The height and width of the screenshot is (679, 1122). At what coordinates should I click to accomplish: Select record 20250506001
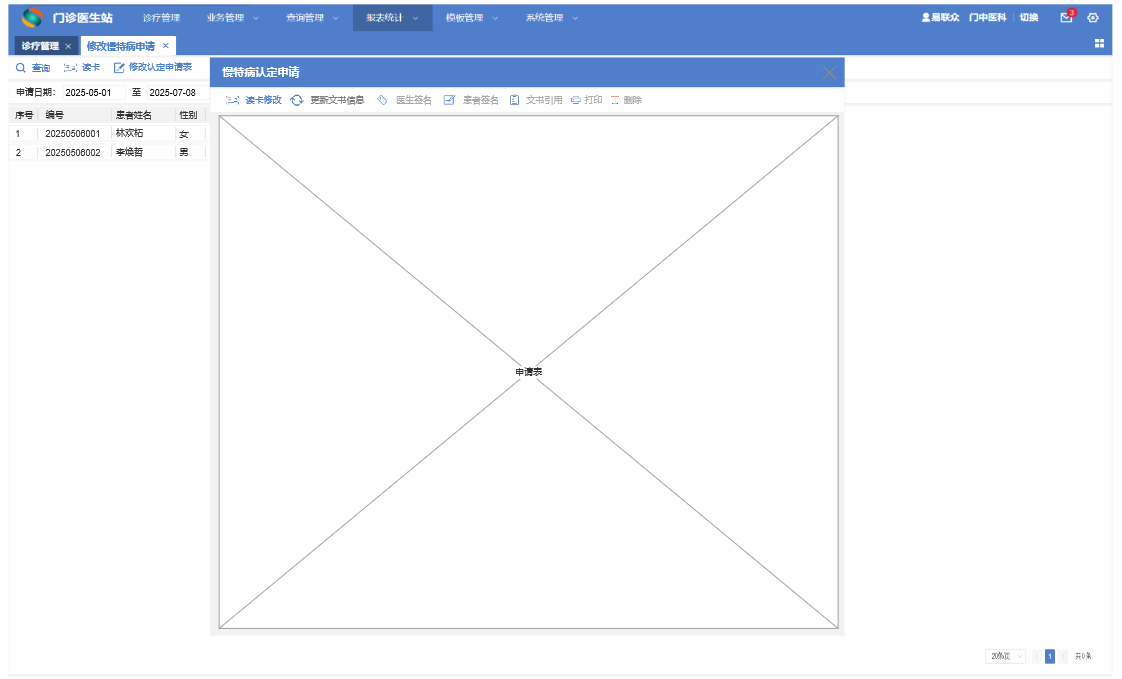tap(72, 134)
